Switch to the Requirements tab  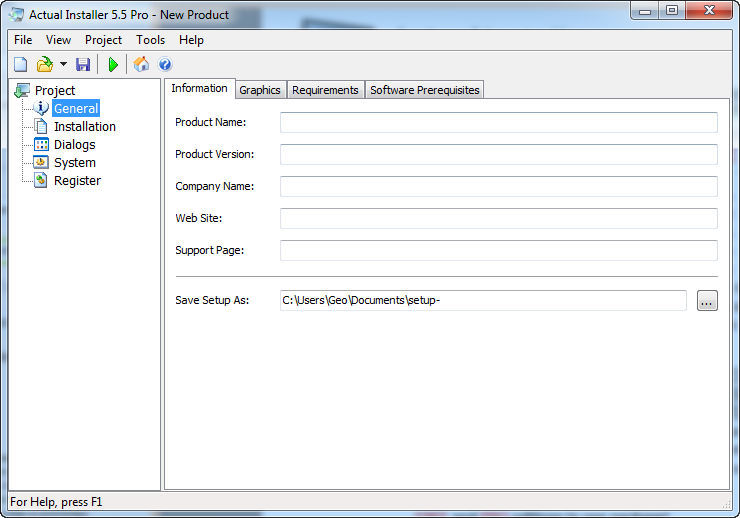(325, 90)
